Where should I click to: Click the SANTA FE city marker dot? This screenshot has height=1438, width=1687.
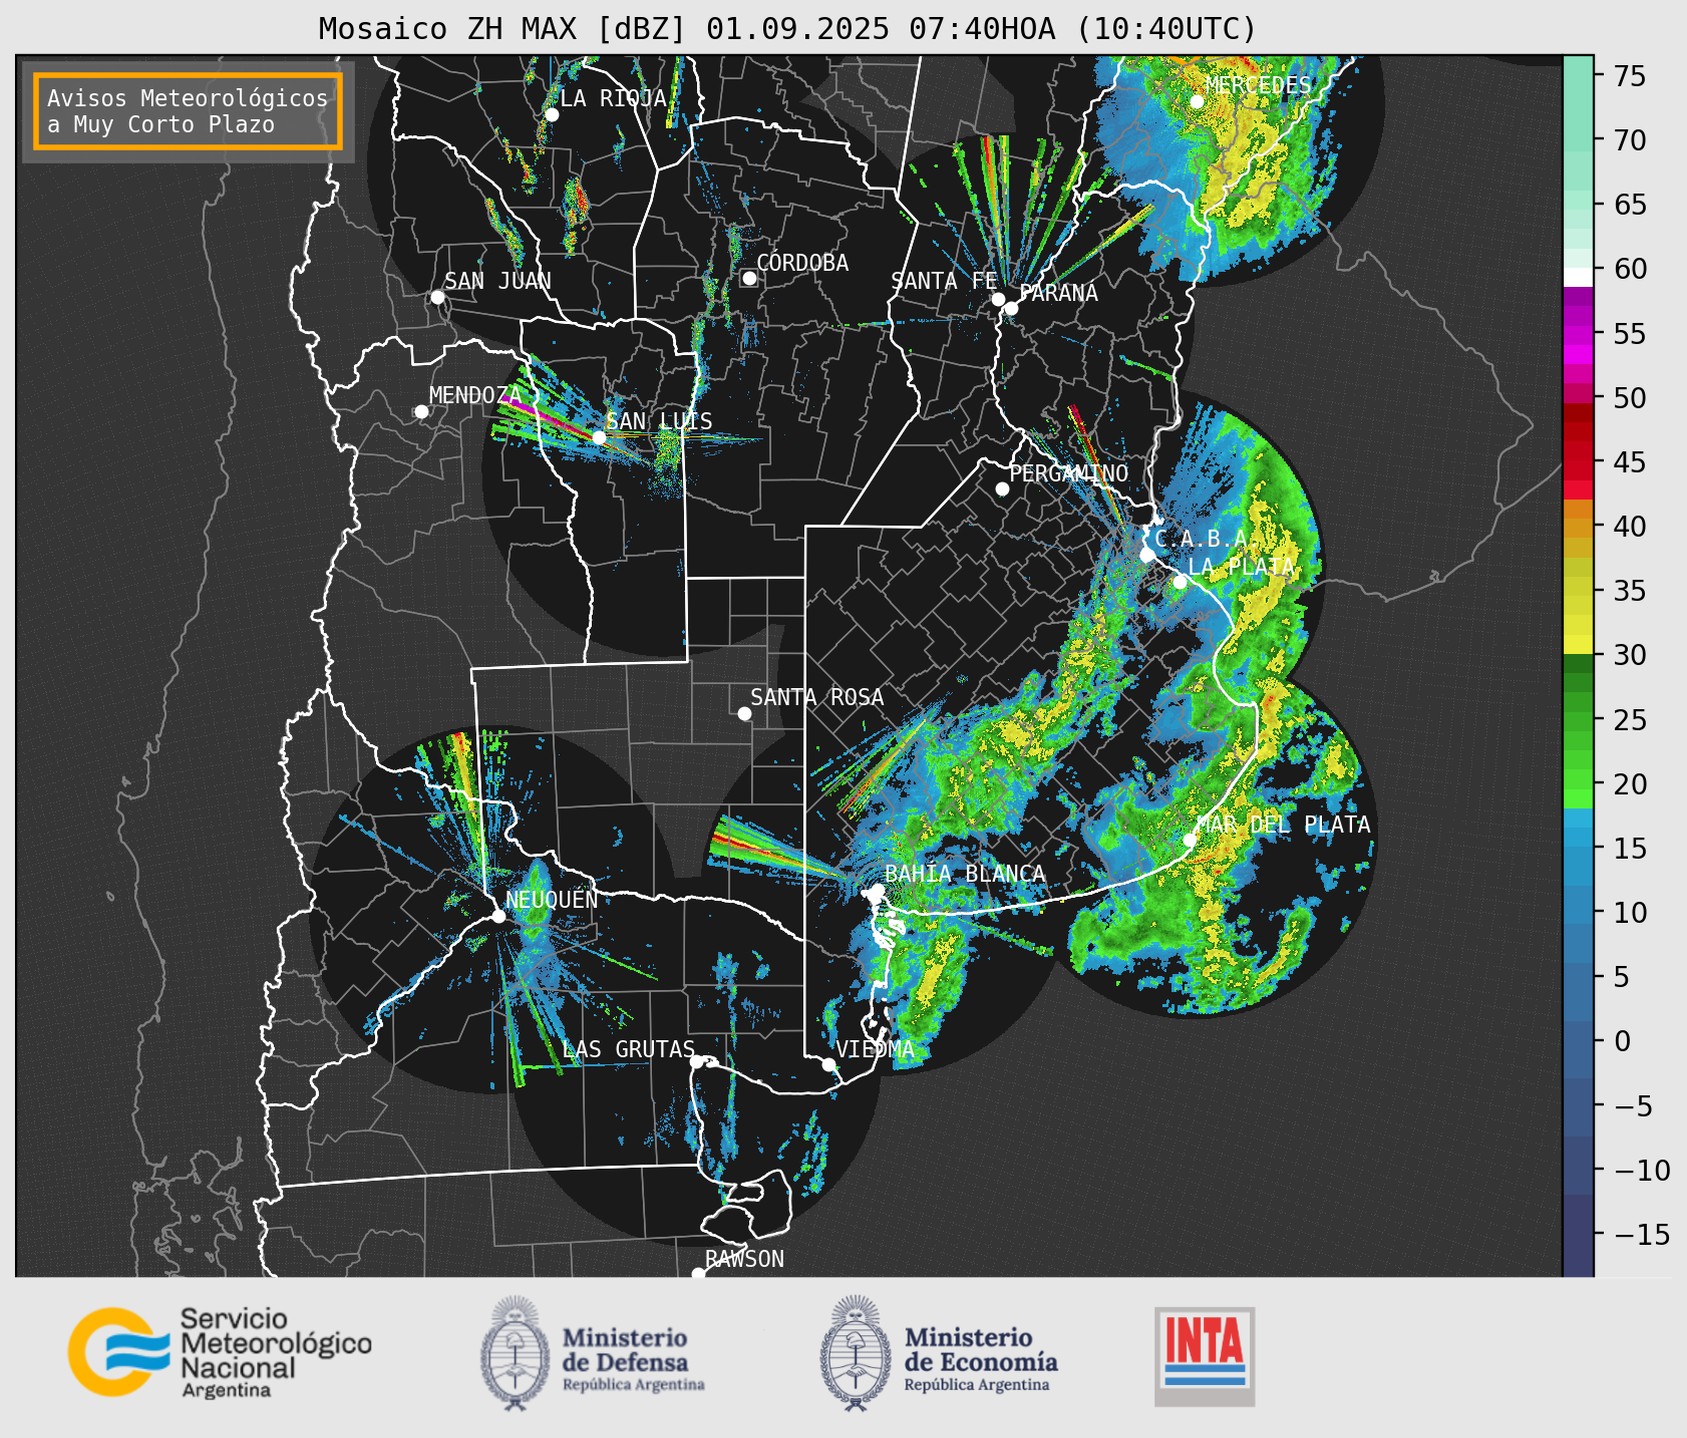point(998,299)
